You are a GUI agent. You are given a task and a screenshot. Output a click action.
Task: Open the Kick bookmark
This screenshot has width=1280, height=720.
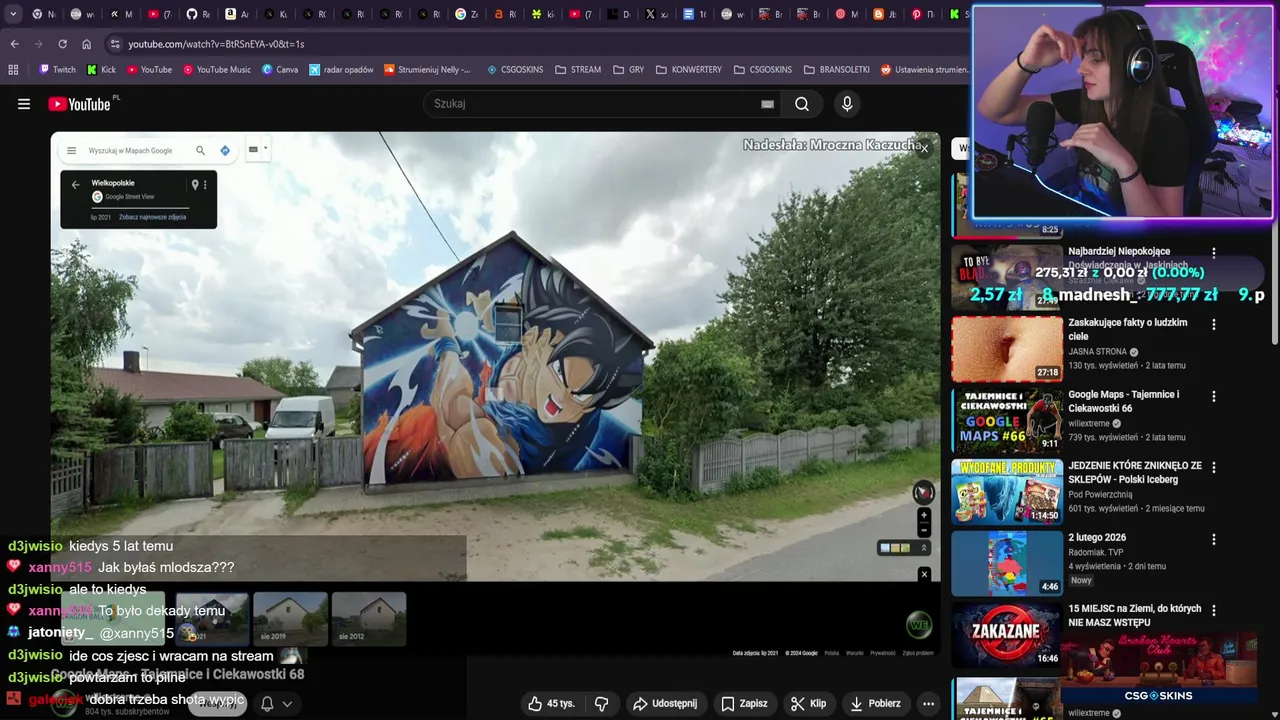click(101, 70)
